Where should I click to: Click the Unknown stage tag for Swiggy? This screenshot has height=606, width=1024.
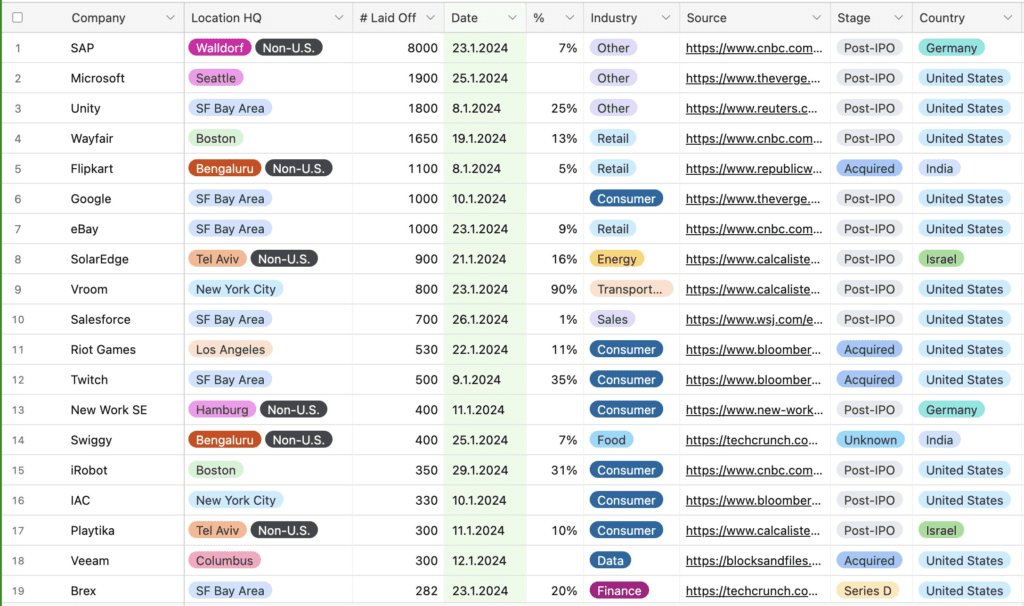(870, 440)
